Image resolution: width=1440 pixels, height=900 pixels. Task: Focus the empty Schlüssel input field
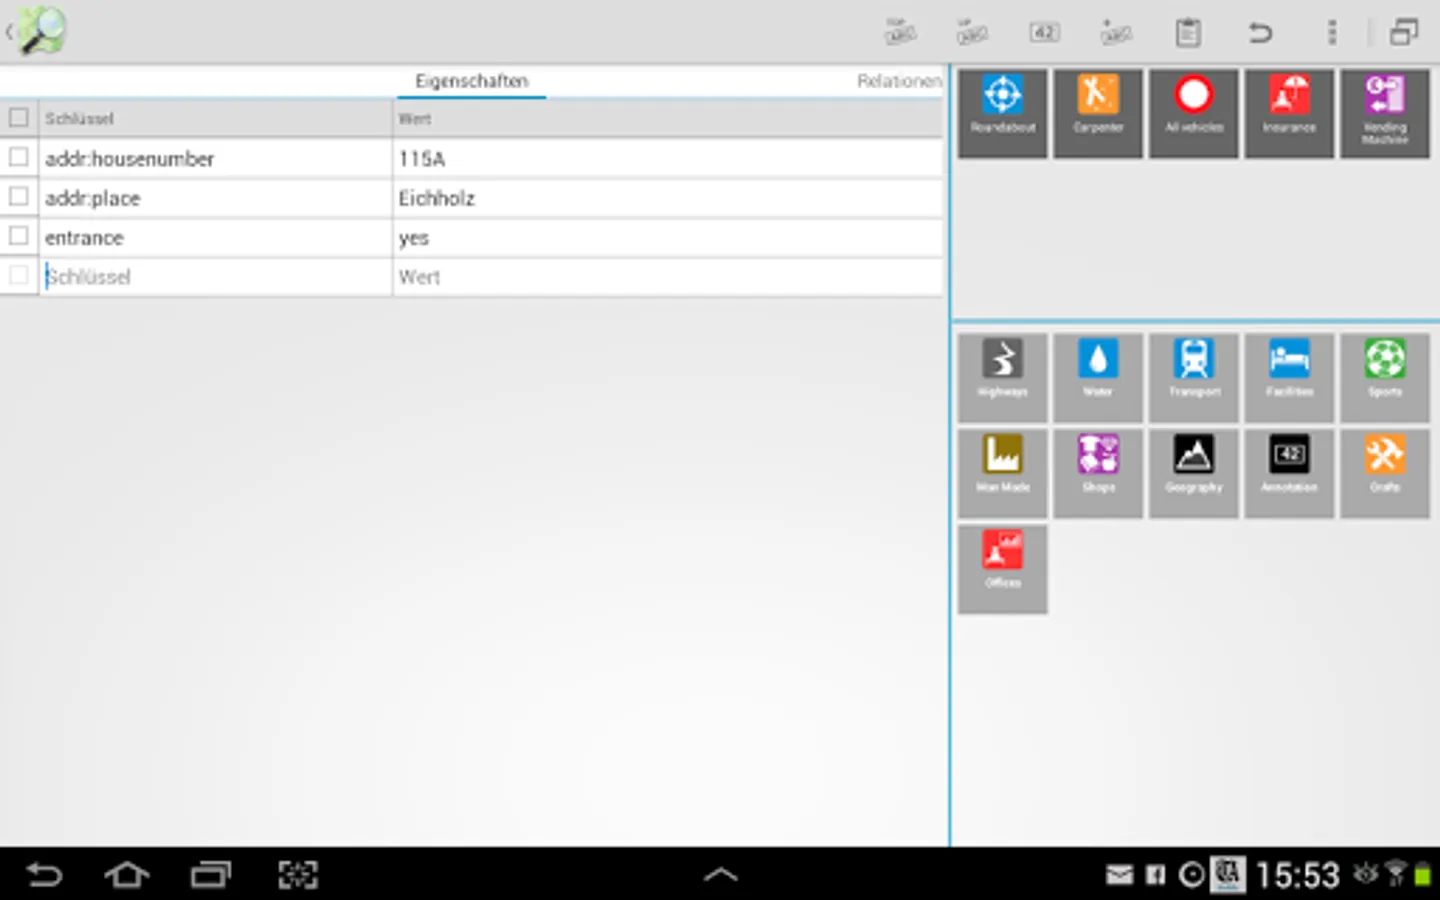216,277
